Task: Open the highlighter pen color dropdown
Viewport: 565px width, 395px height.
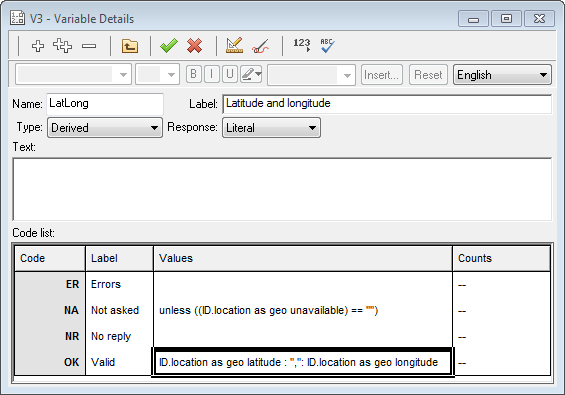Action: coord(251,74)
